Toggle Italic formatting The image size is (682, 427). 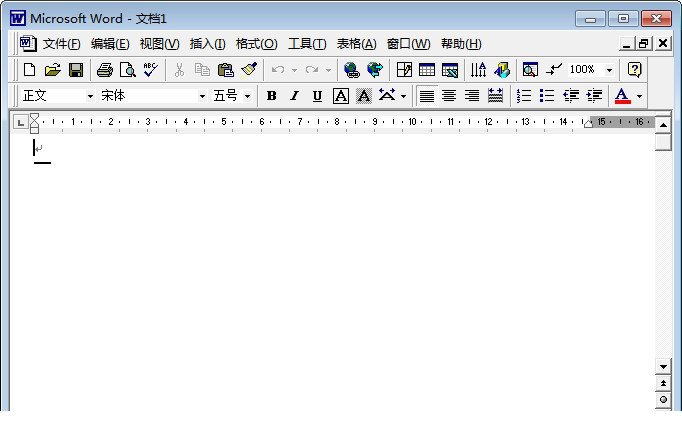point(294,96)
